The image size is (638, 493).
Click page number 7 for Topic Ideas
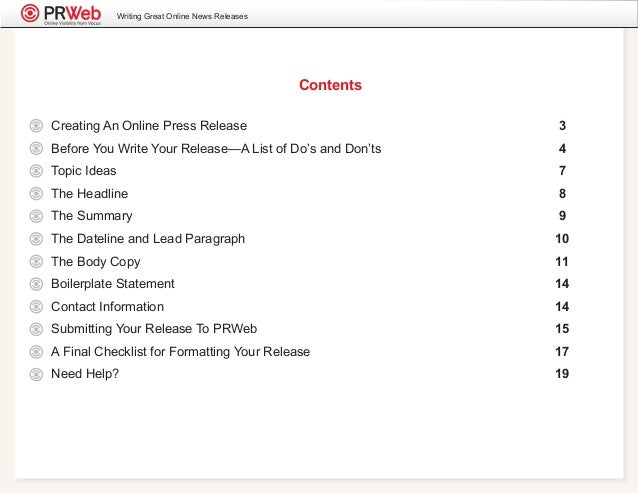pyautogui.click(x=562, y=171)
